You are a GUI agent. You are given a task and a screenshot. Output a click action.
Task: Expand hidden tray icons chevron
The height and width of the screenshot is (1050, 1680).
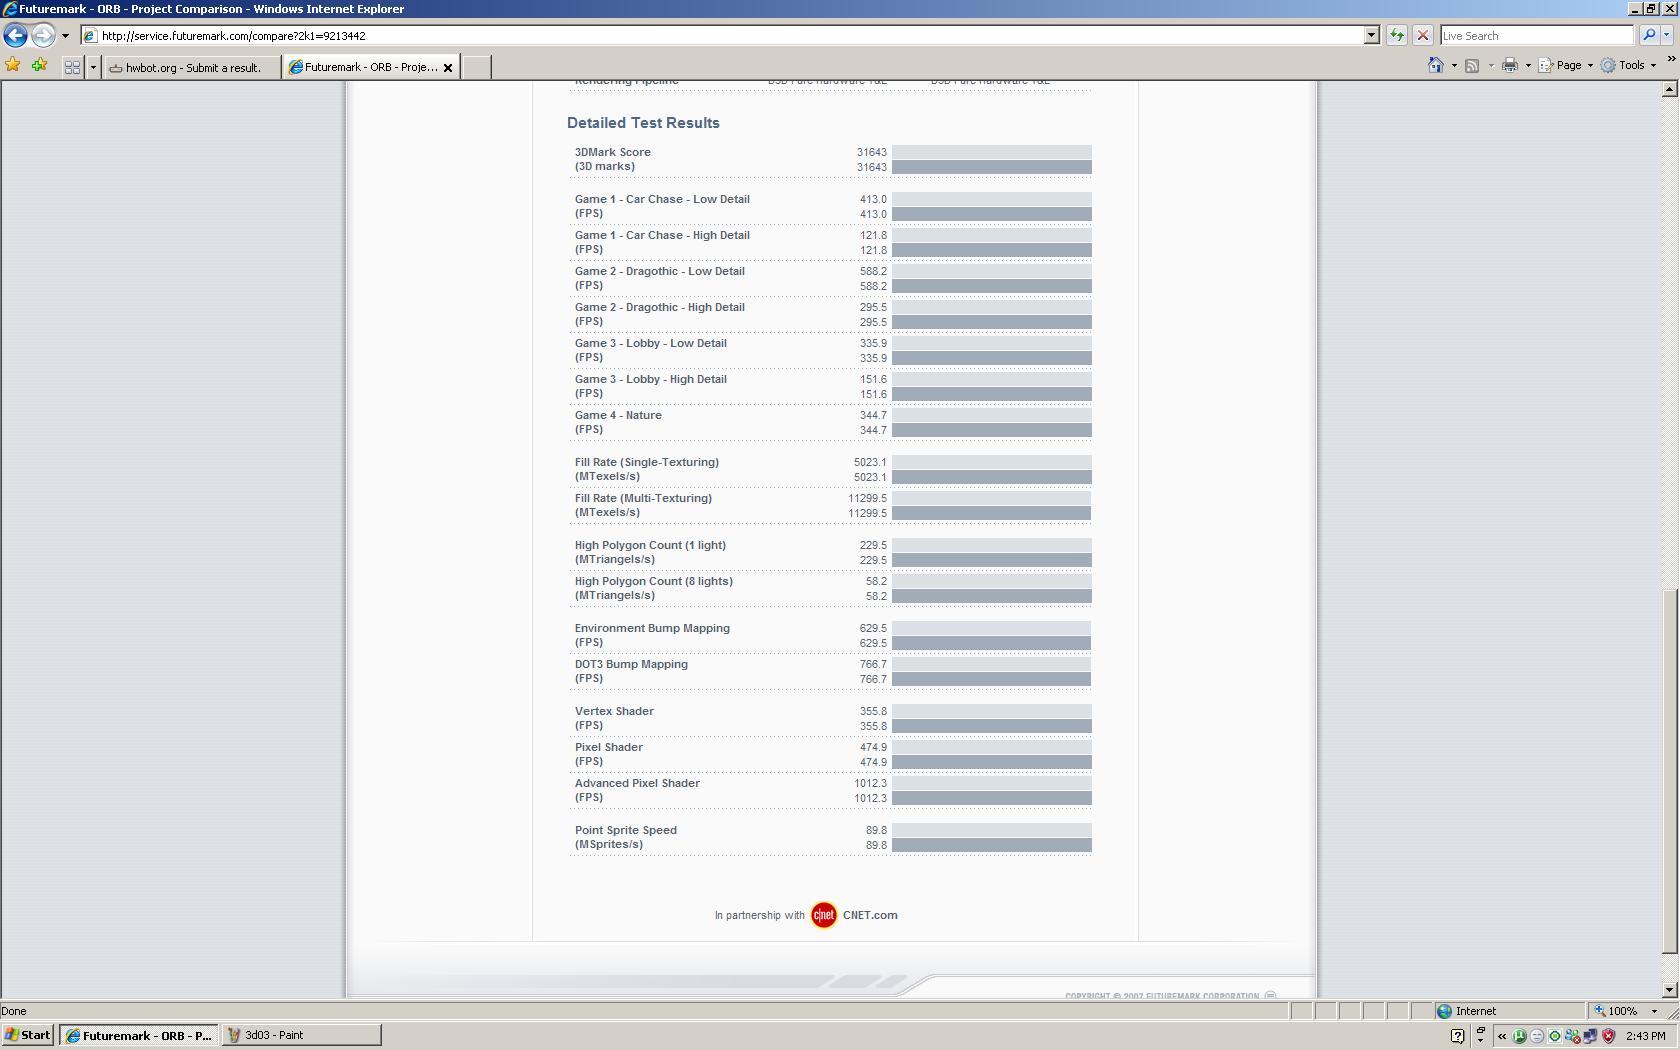pyautogui.click(x=1502, y=1036)
